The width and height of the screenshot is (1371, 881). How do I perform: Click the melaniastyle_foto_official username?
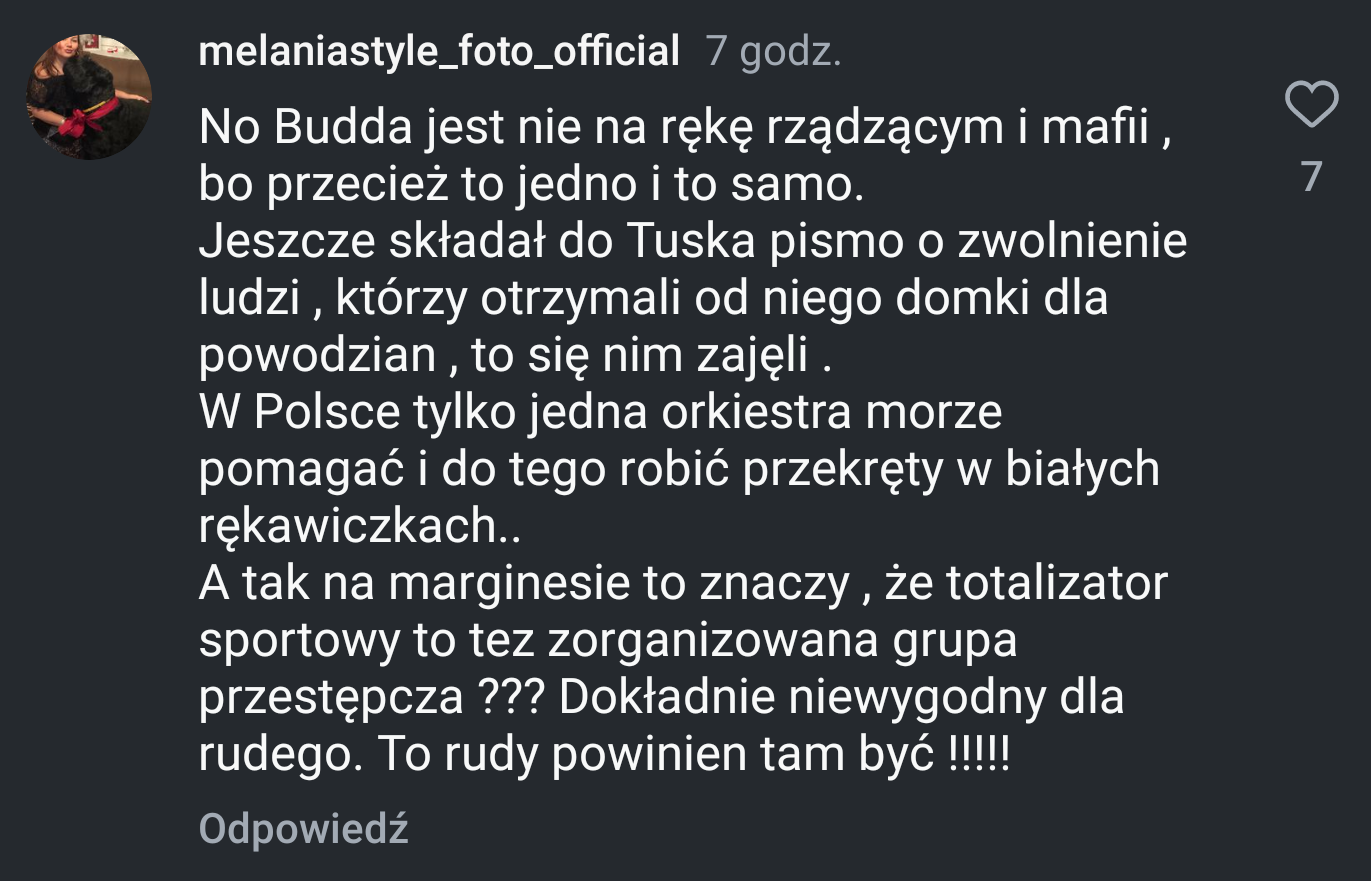point(439,50)
